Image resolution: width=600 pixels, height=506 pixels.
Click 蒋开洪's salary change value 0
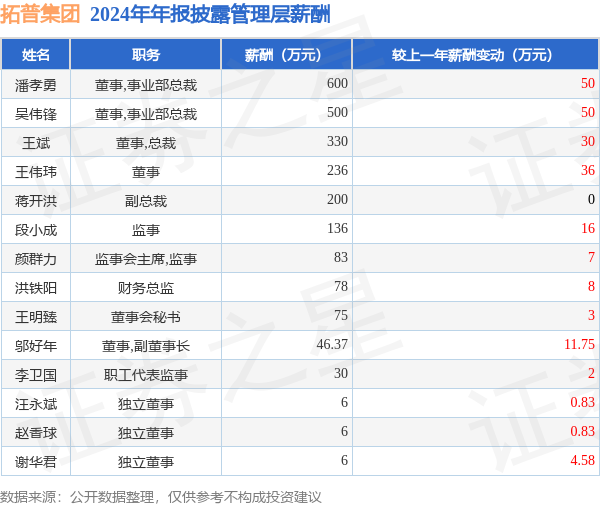point(591,199)
